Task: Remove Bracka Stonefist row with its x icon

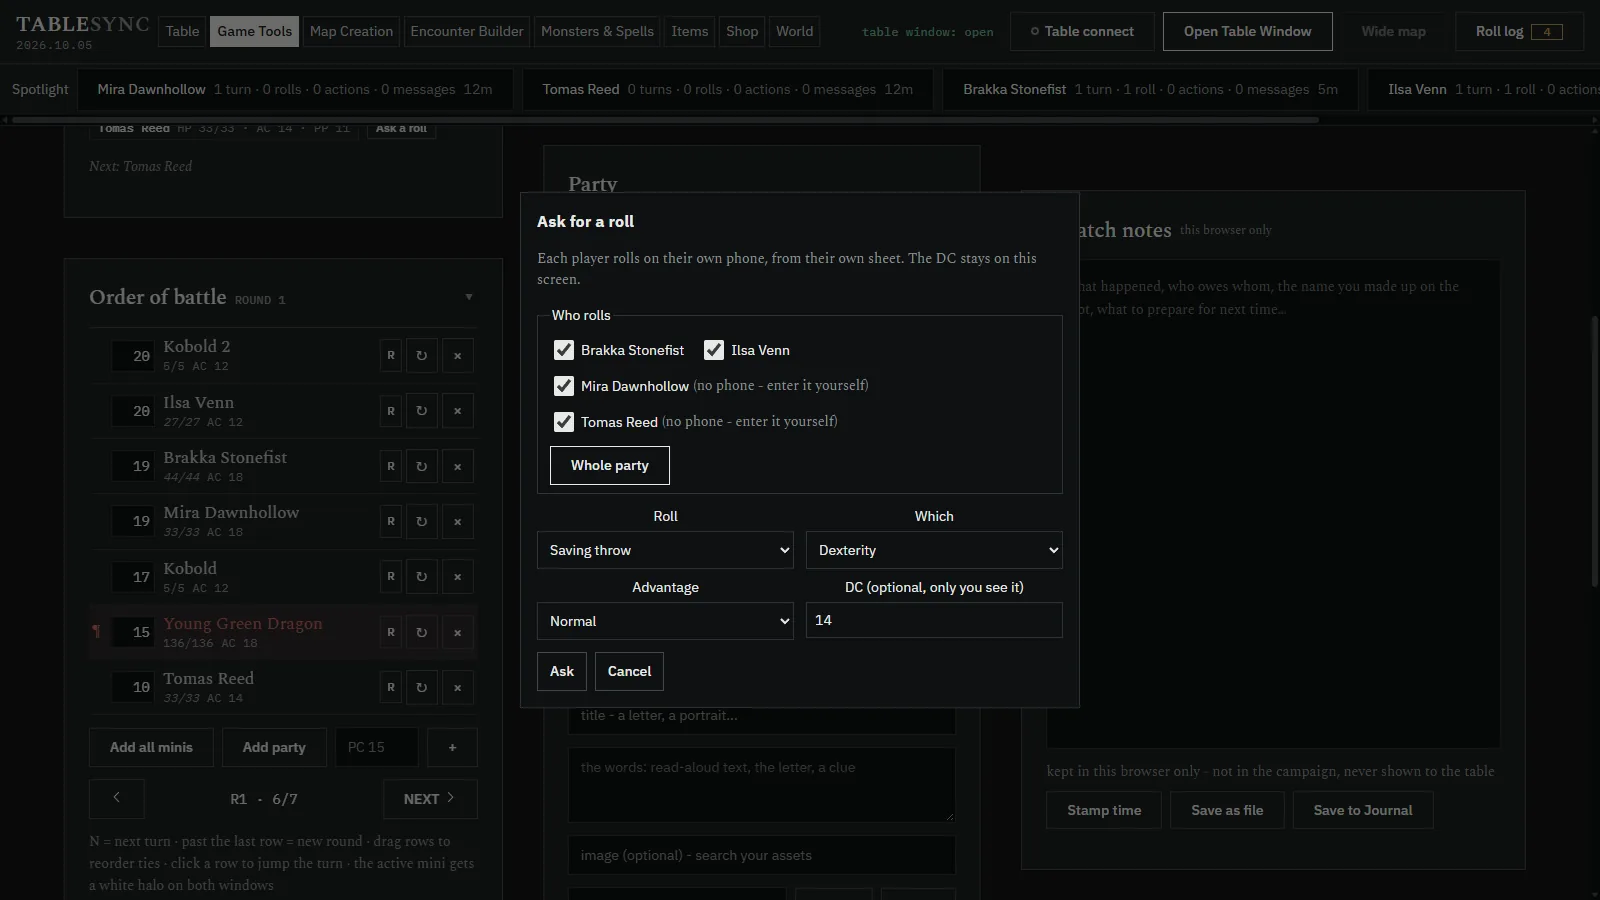Action: (x=458, y=466)
